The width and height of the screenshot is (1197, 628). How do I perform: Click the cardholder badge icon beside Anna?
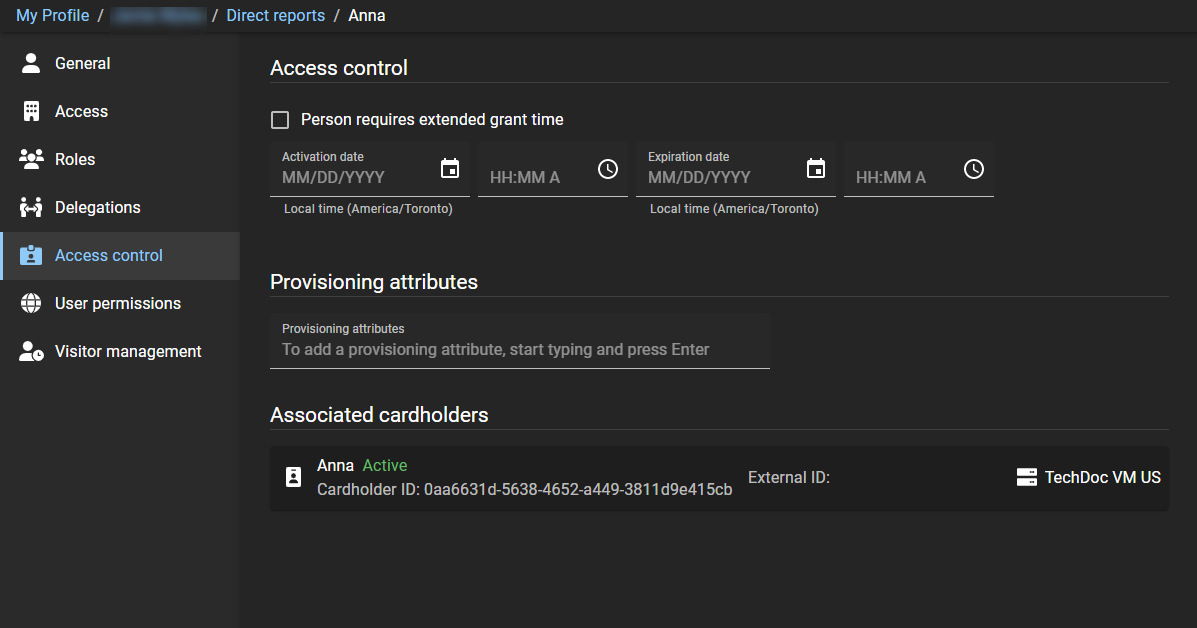[x=293, y=478]
